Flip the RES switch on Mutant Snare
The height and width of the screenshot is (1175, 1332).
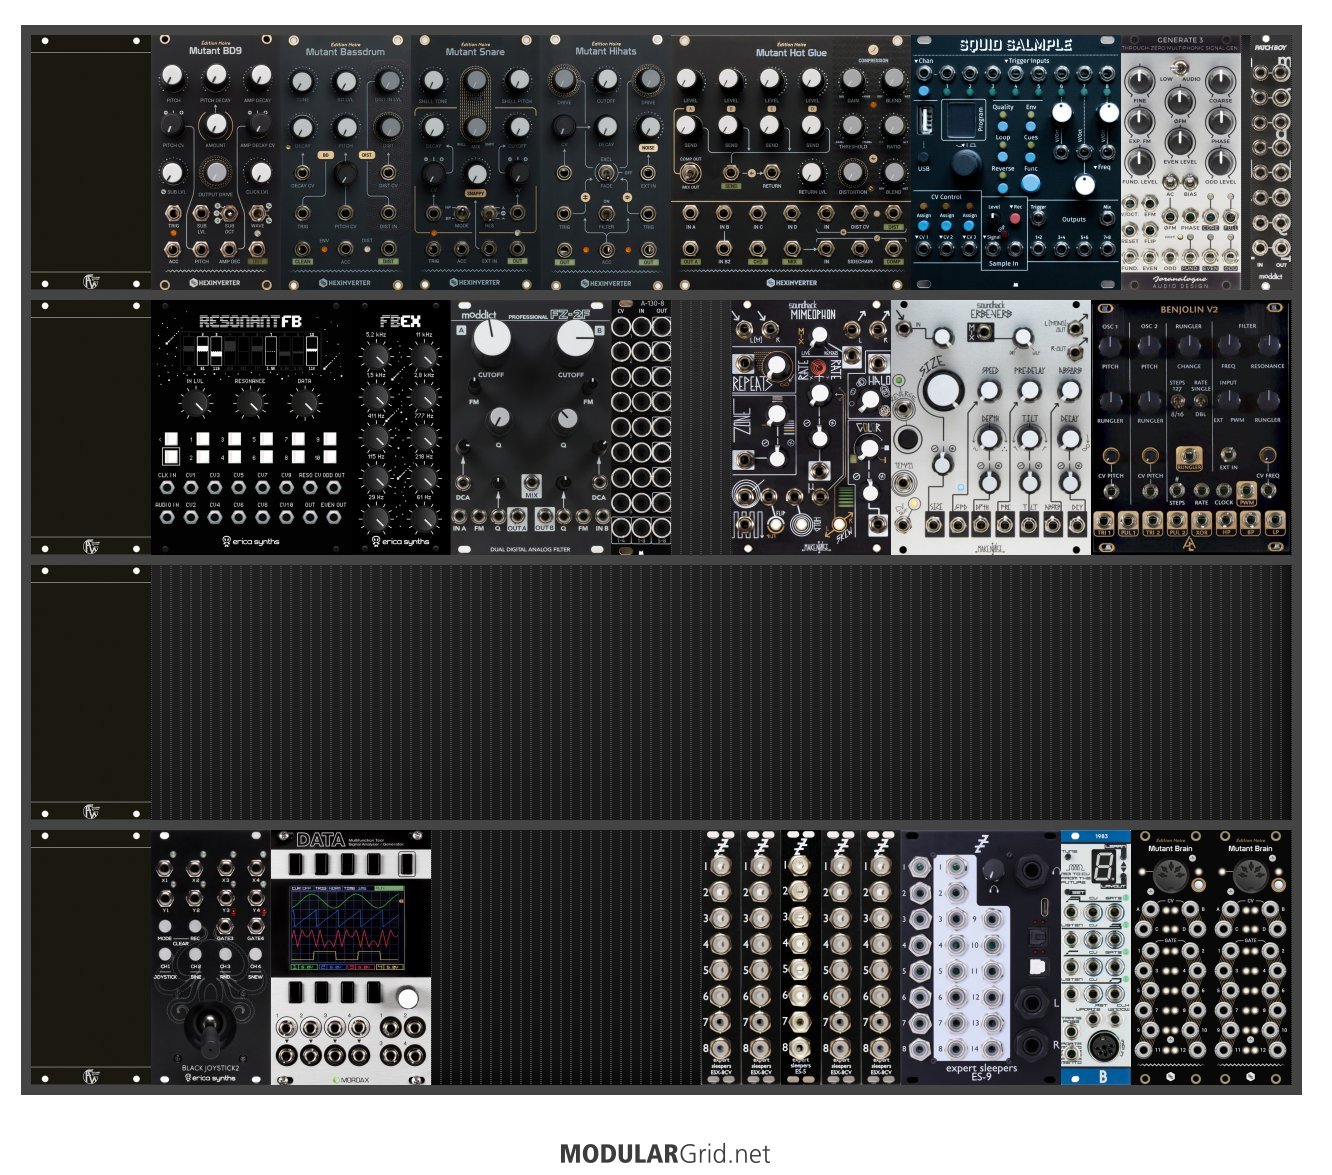489,211
